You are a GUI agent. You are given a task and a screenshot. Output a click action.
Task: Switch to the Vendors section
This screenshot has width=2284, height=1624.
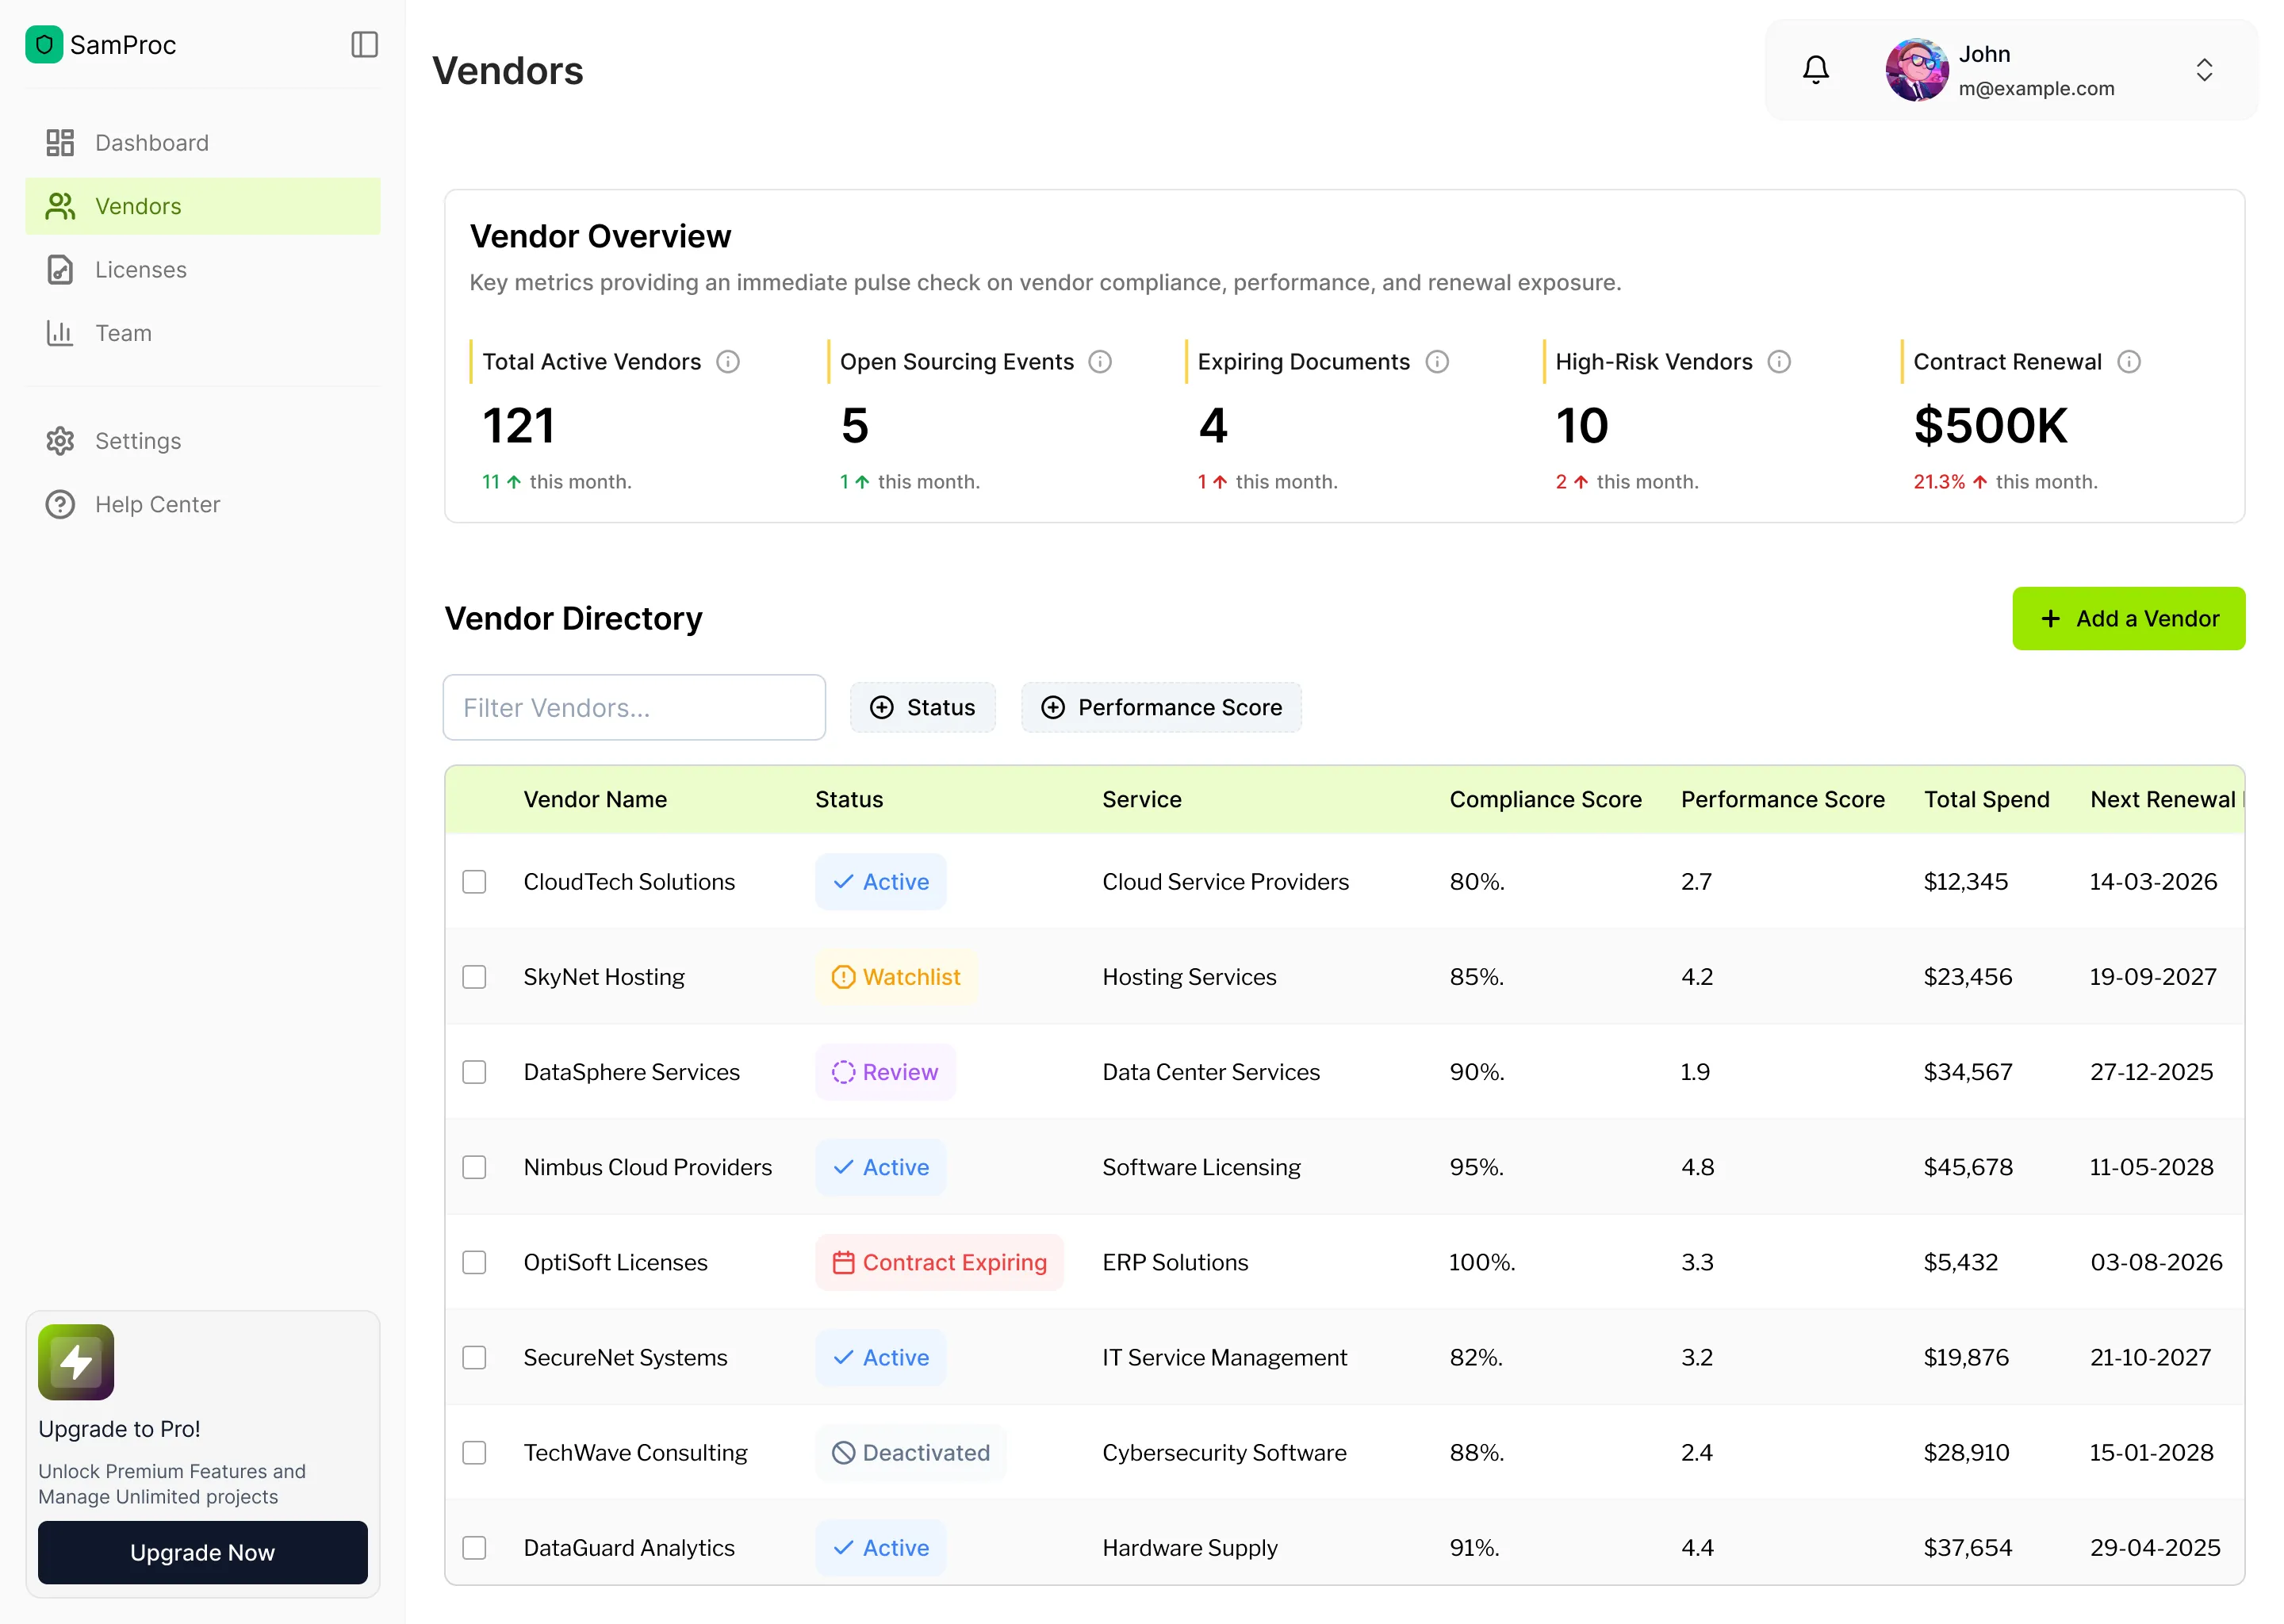pos(139,206)
